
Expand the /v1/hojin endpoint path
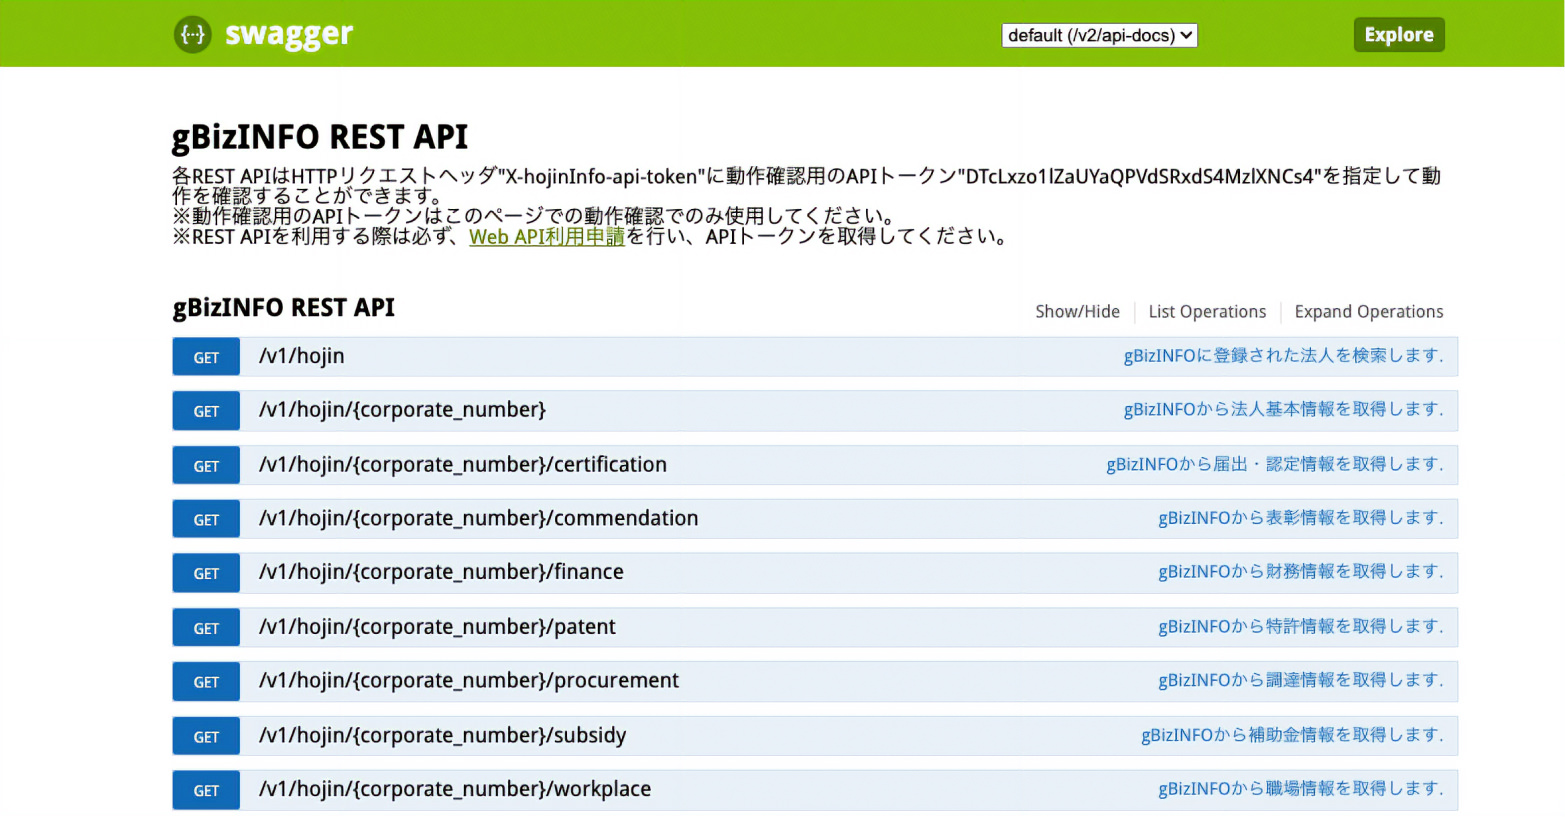(x=302, y=356)
